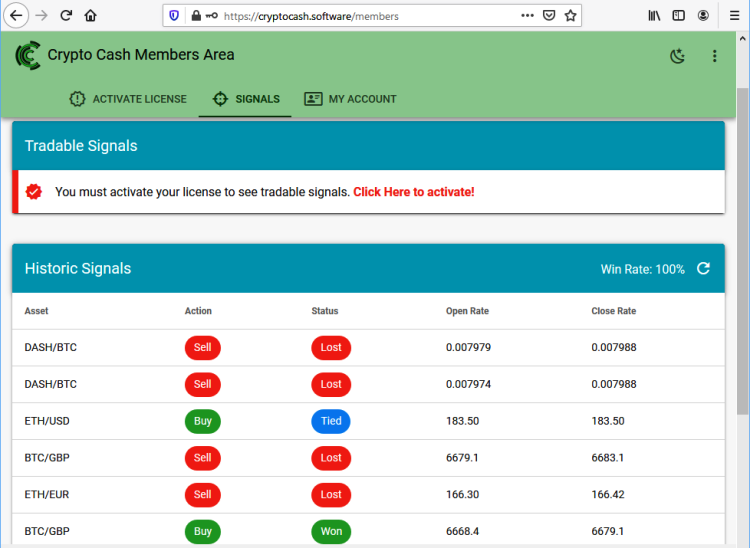
Task: Click the red verified badge icon
Action: (33, 192)
